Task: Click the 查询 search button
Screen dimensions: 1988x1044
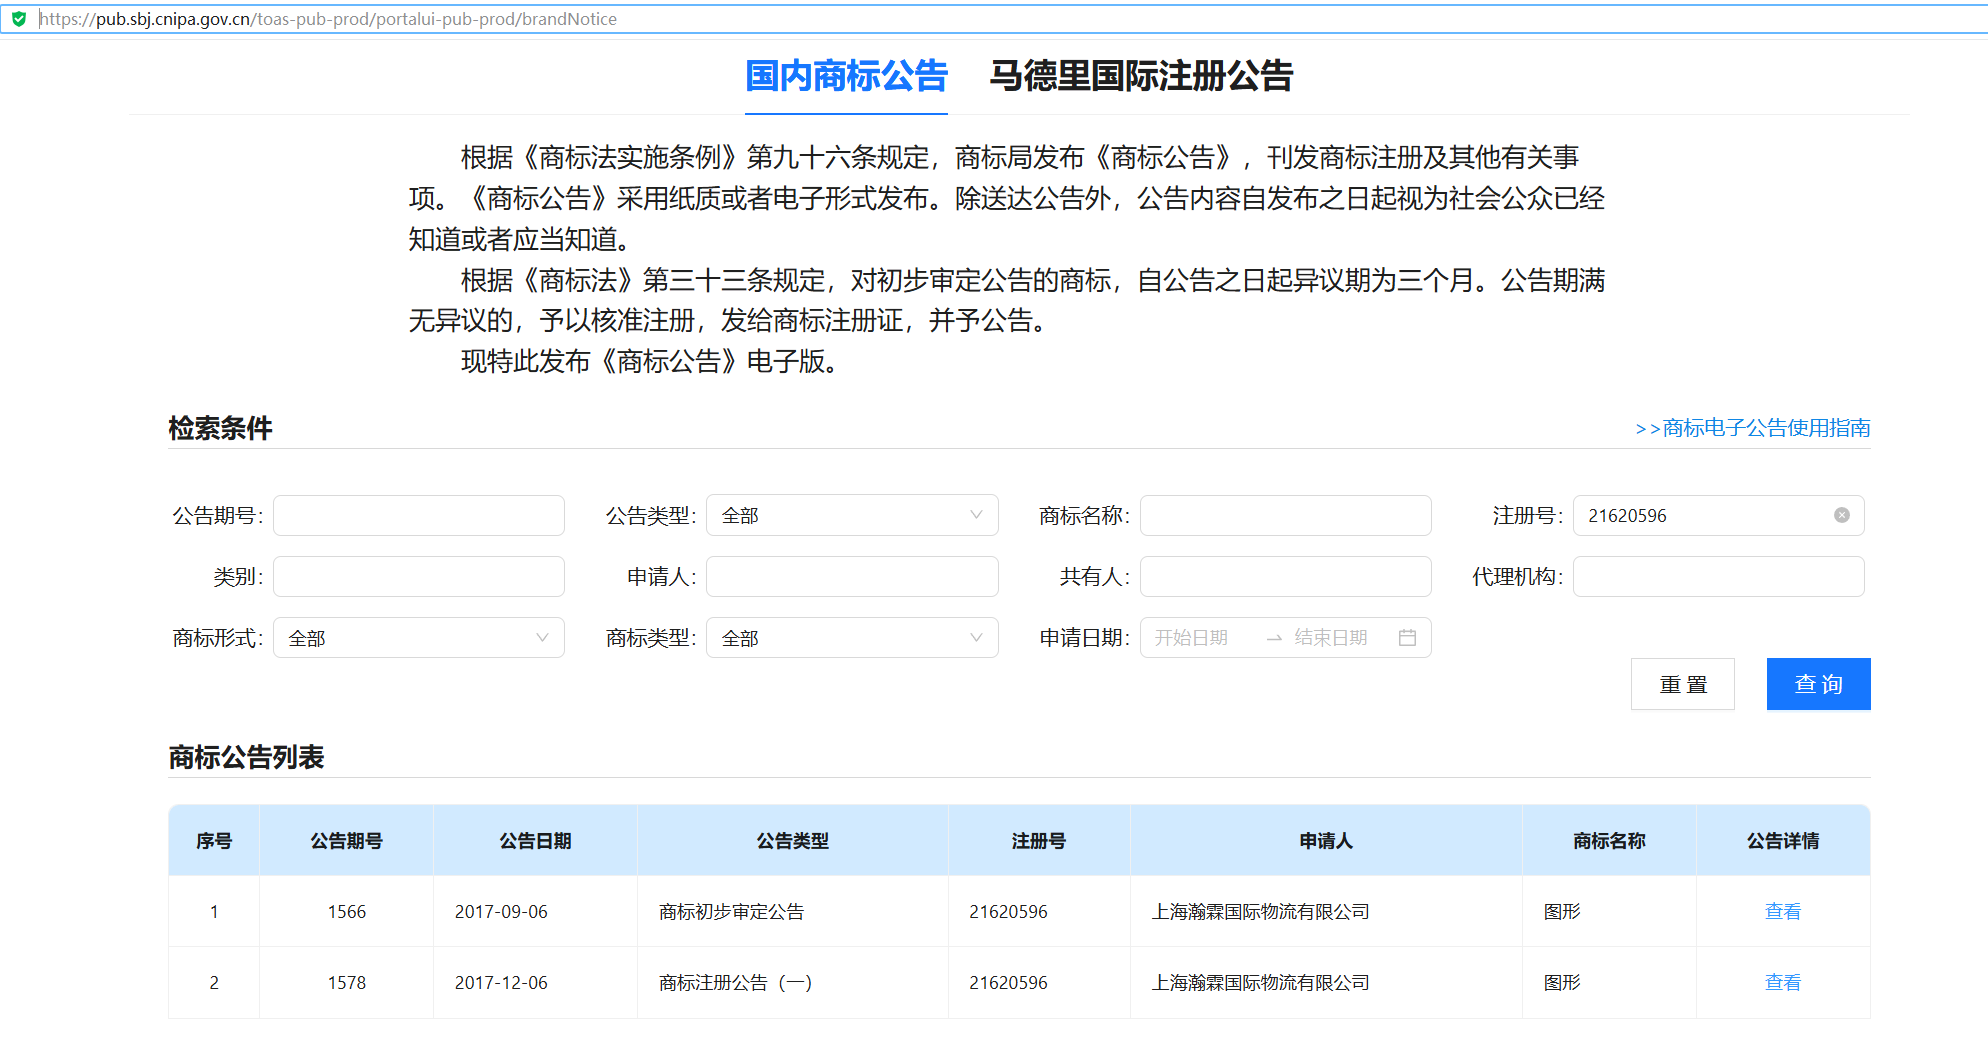Action: [1818, 684]
